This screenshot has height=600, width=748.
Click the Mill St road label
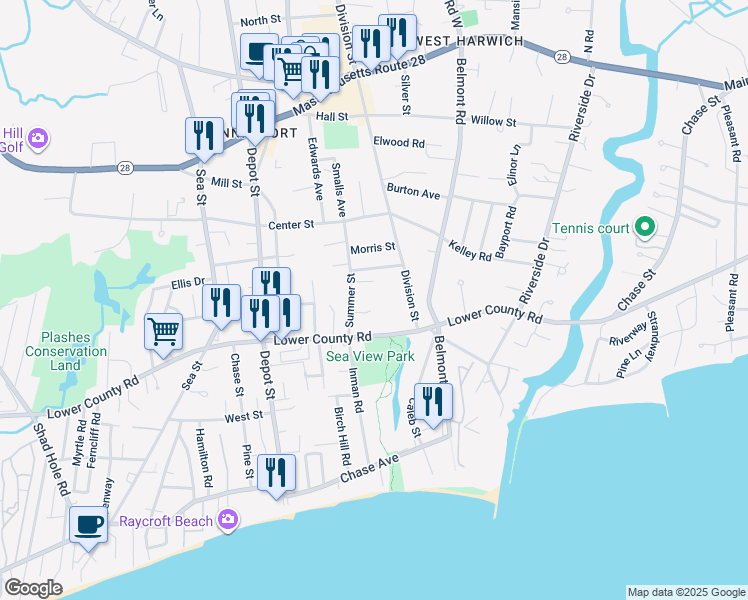227,183
